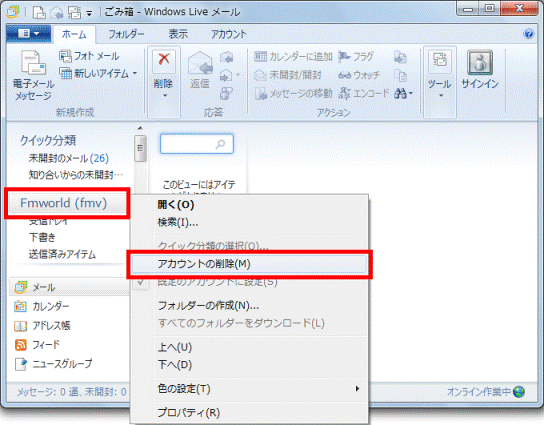Choose Properties (プロパティ) in context menu
The width and height of the screenshot is (544, 425).
pyautogui.click(x=249, y=413)
